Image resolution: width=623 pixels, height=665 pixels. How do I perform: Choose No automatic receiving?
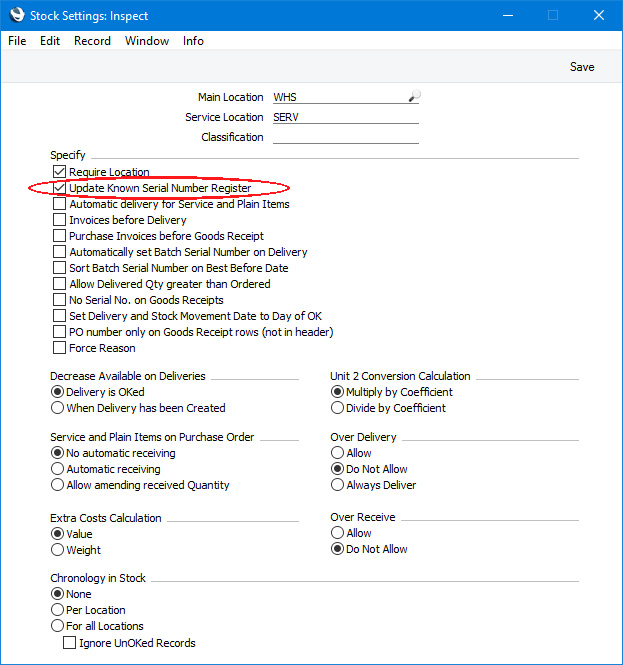57,453
